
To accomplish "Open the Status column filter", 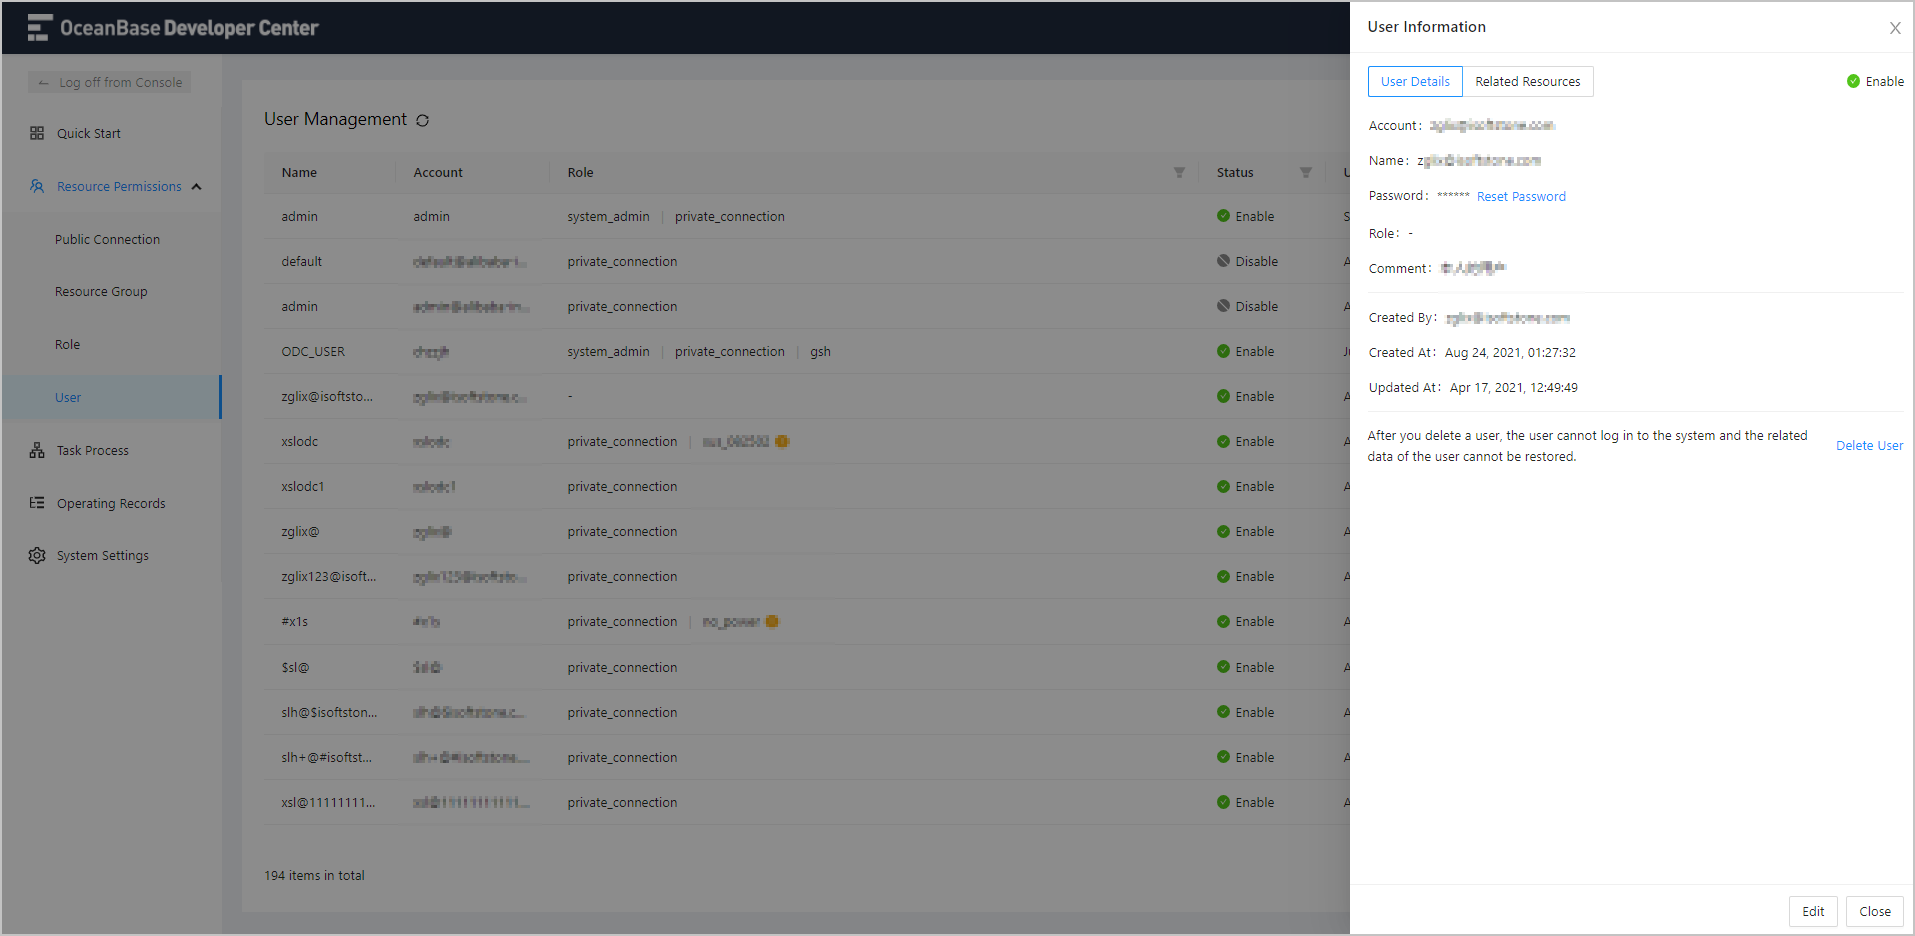I will pyautogui.click(x=1305, y=172).
